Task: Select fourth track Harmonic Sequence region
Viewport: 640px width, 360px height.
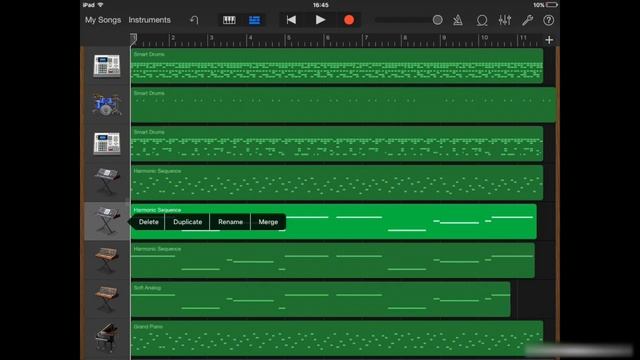Action: [337, 182]
